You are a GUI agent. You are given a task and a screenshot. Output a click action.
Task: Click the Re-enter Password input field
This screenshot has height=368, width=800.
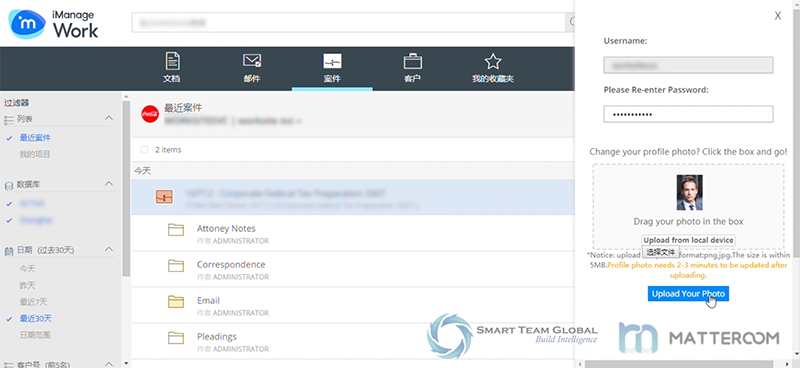pyautogui.click(x=688, y=114)
